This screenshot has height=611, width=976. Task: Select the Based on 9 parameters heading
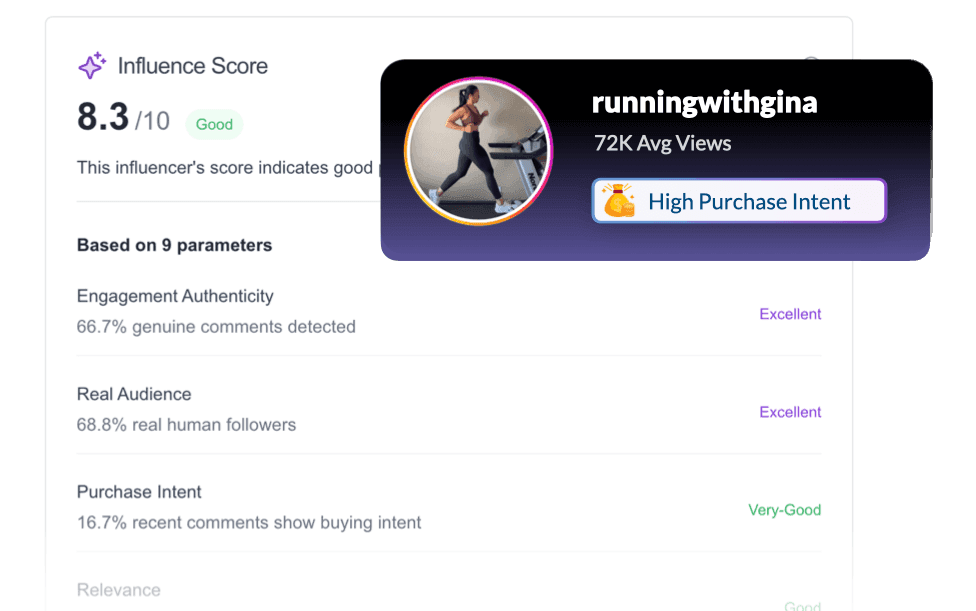point(174,245)
